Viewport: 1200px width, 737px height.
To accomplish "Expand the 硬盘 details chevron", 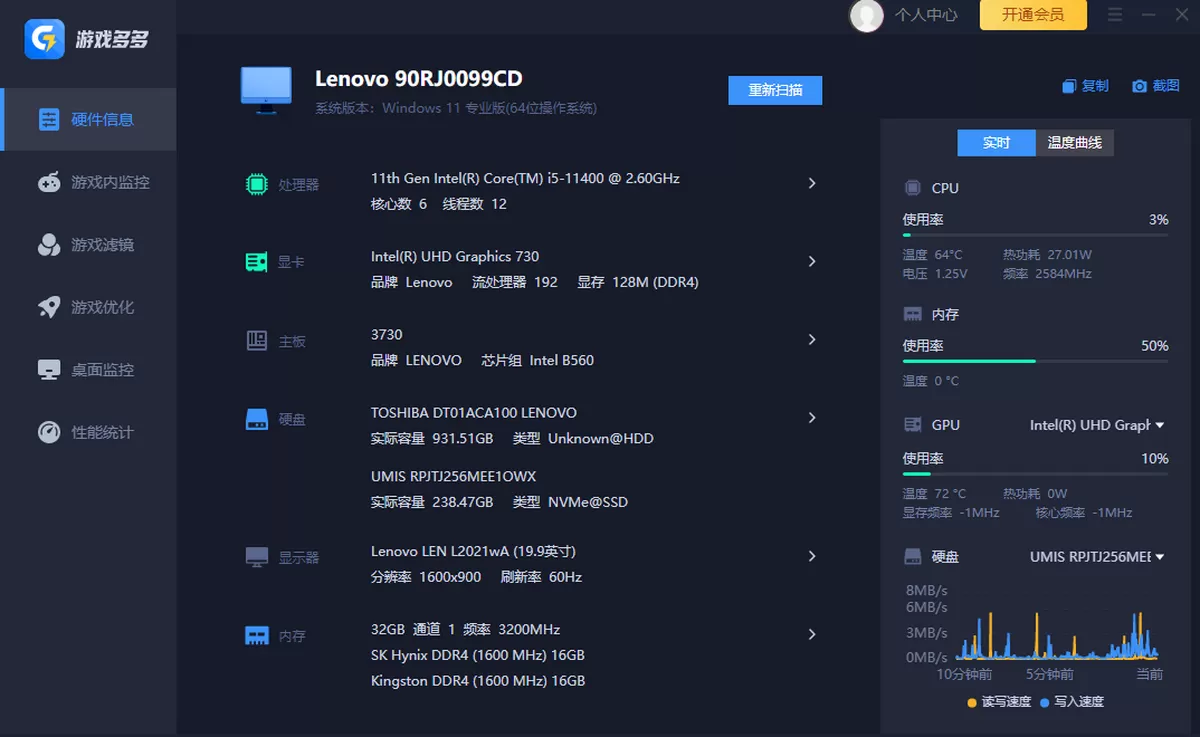I will (812, 417).
